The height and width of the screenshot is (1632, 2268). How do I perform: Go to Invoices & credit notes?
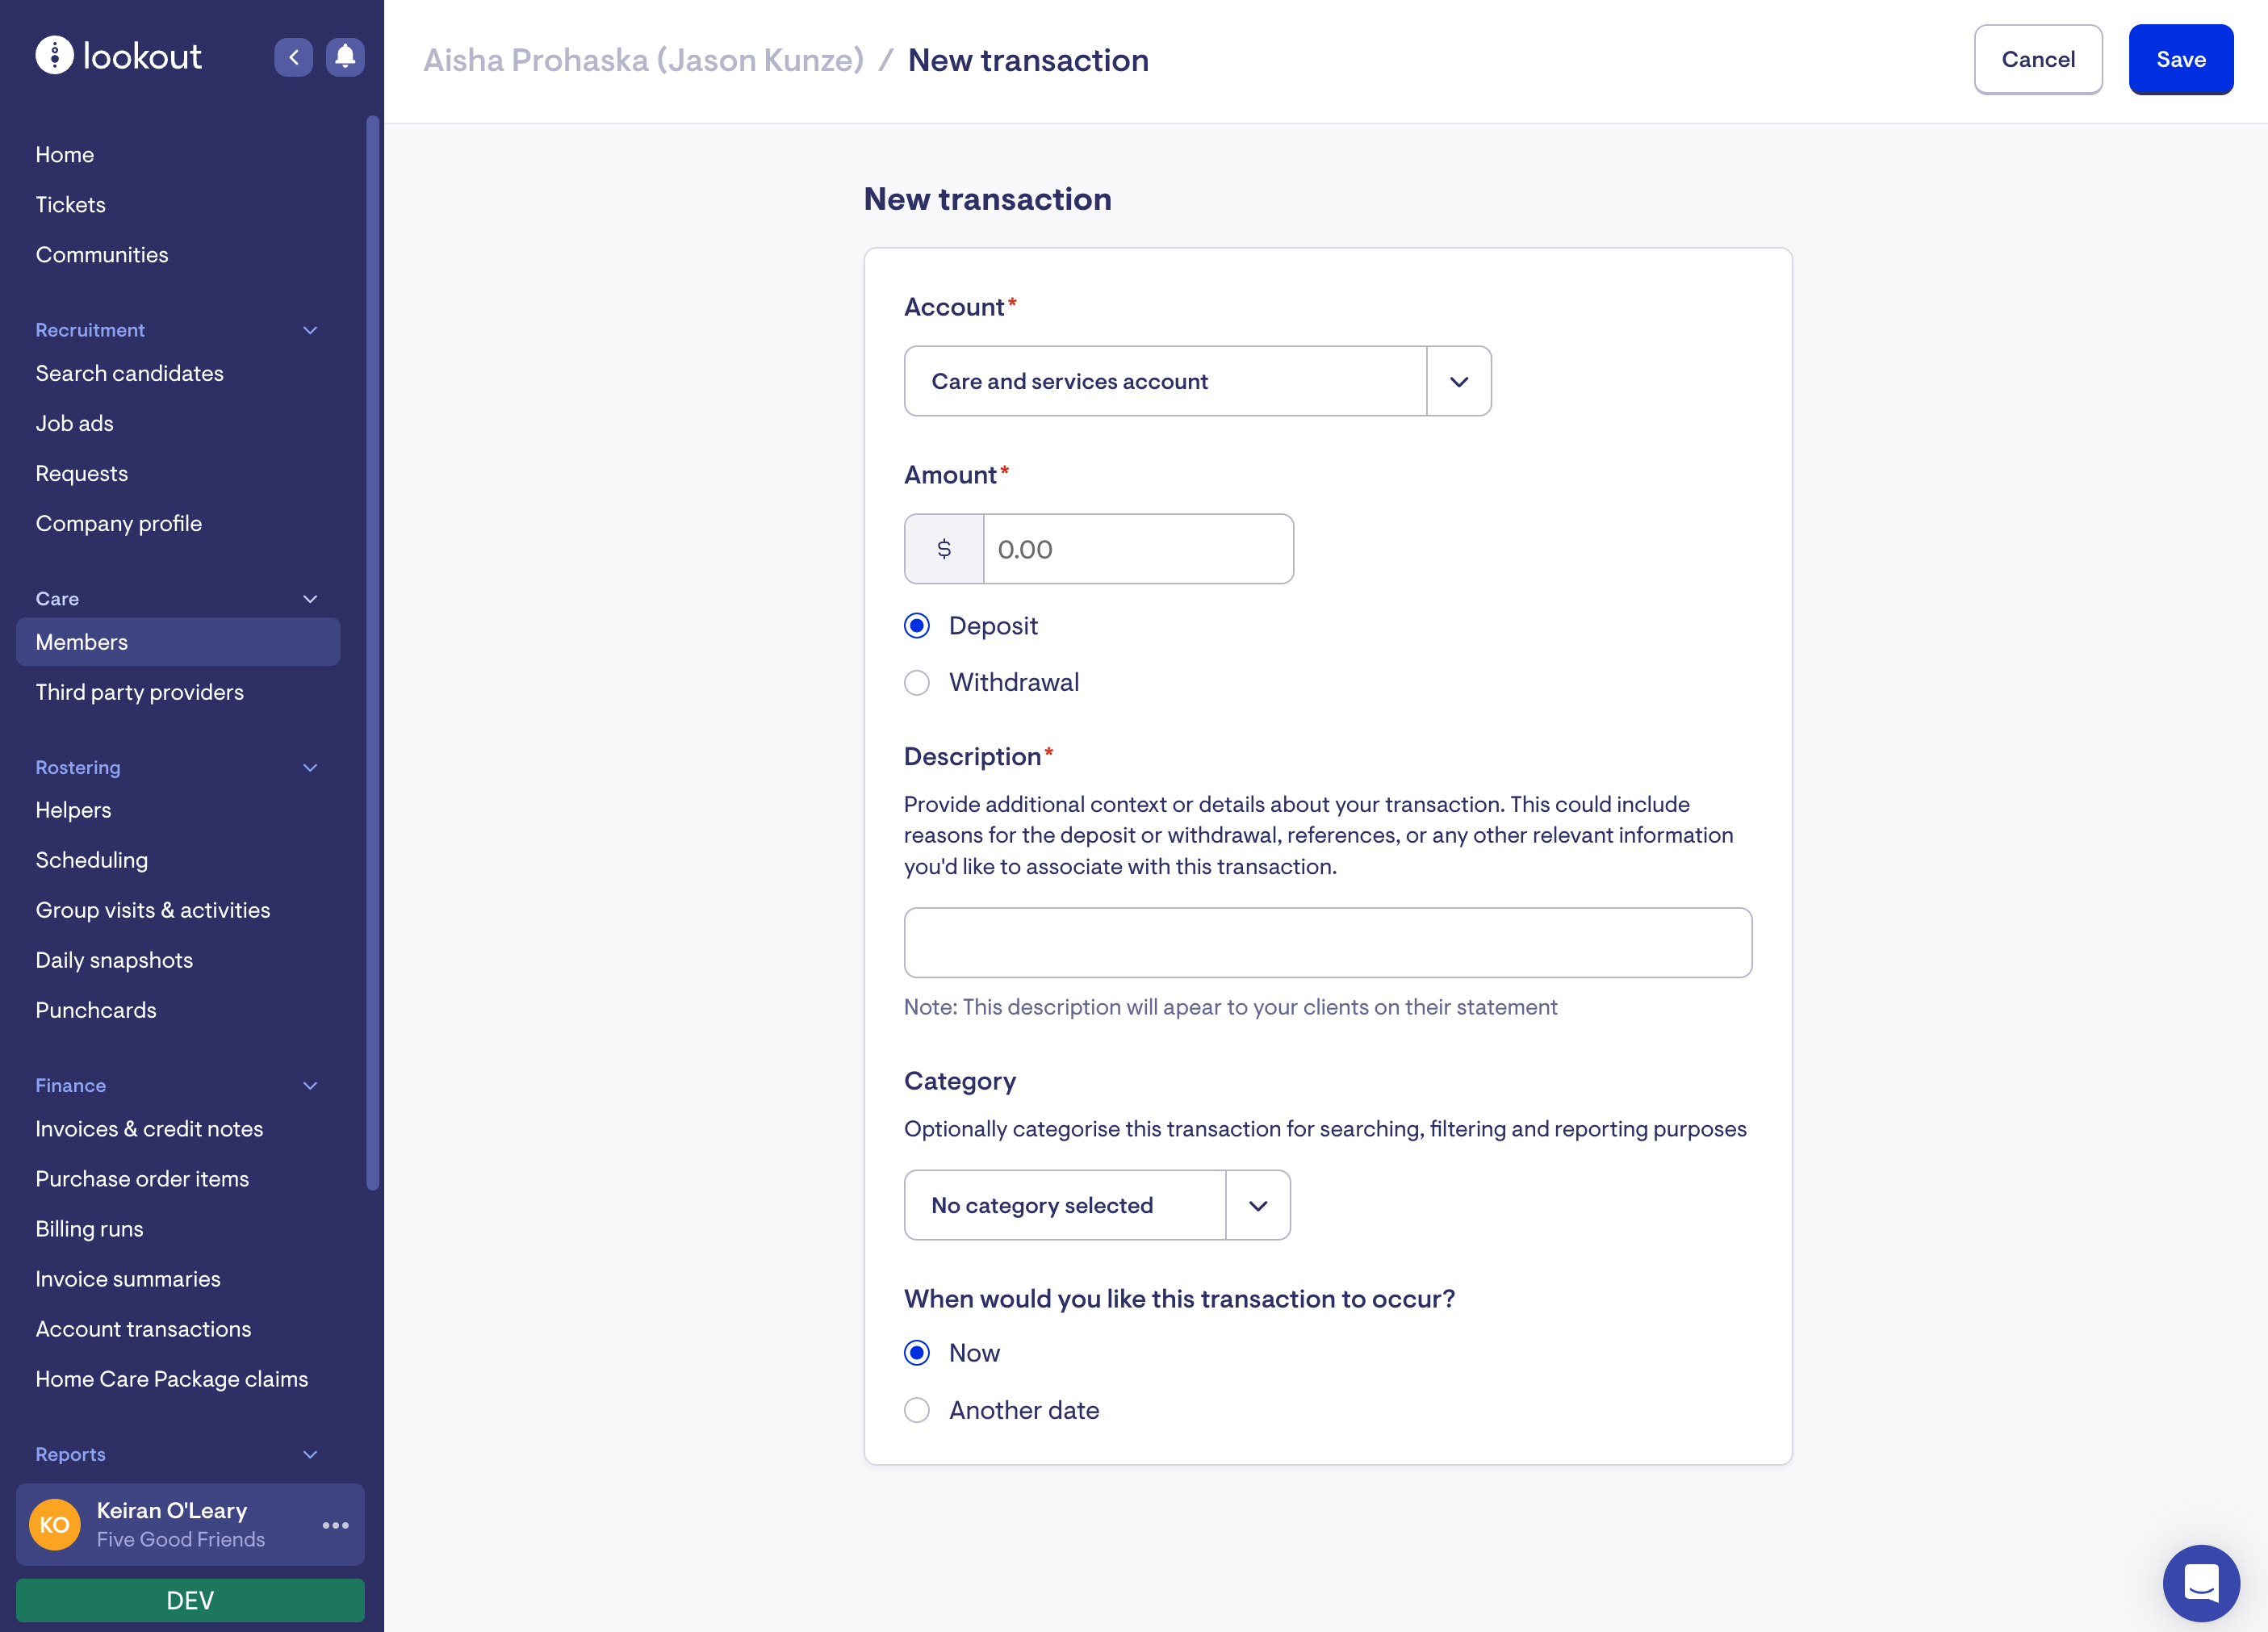[x=149, y=1129]
